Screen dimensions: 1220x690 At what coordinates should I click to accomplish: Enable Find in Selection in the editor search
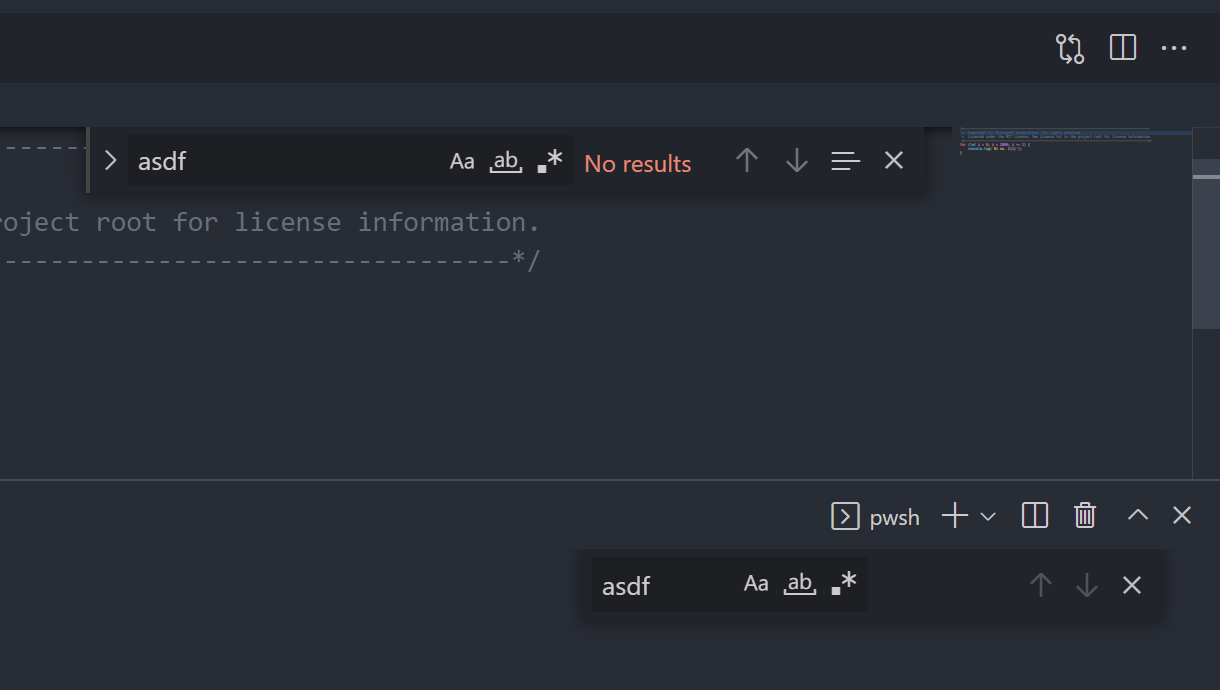point(845,160)
